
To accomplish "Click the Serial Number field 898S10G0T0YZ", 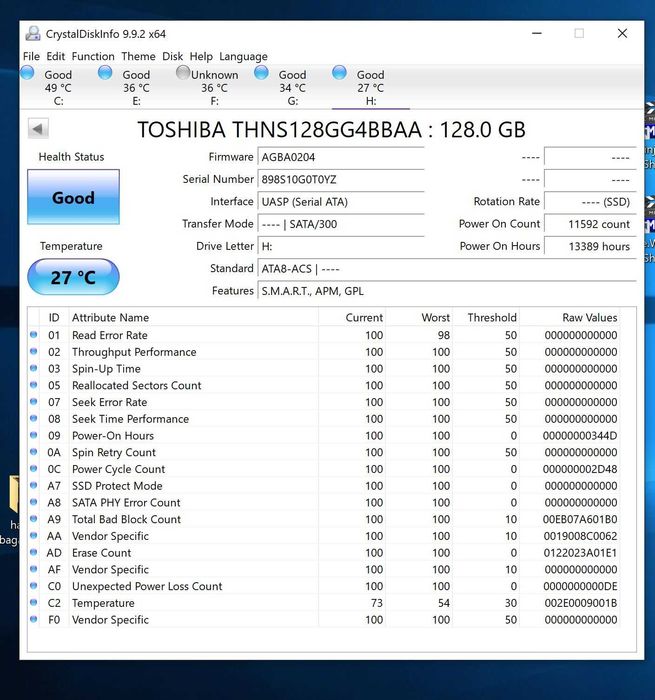I will [341, 179].
